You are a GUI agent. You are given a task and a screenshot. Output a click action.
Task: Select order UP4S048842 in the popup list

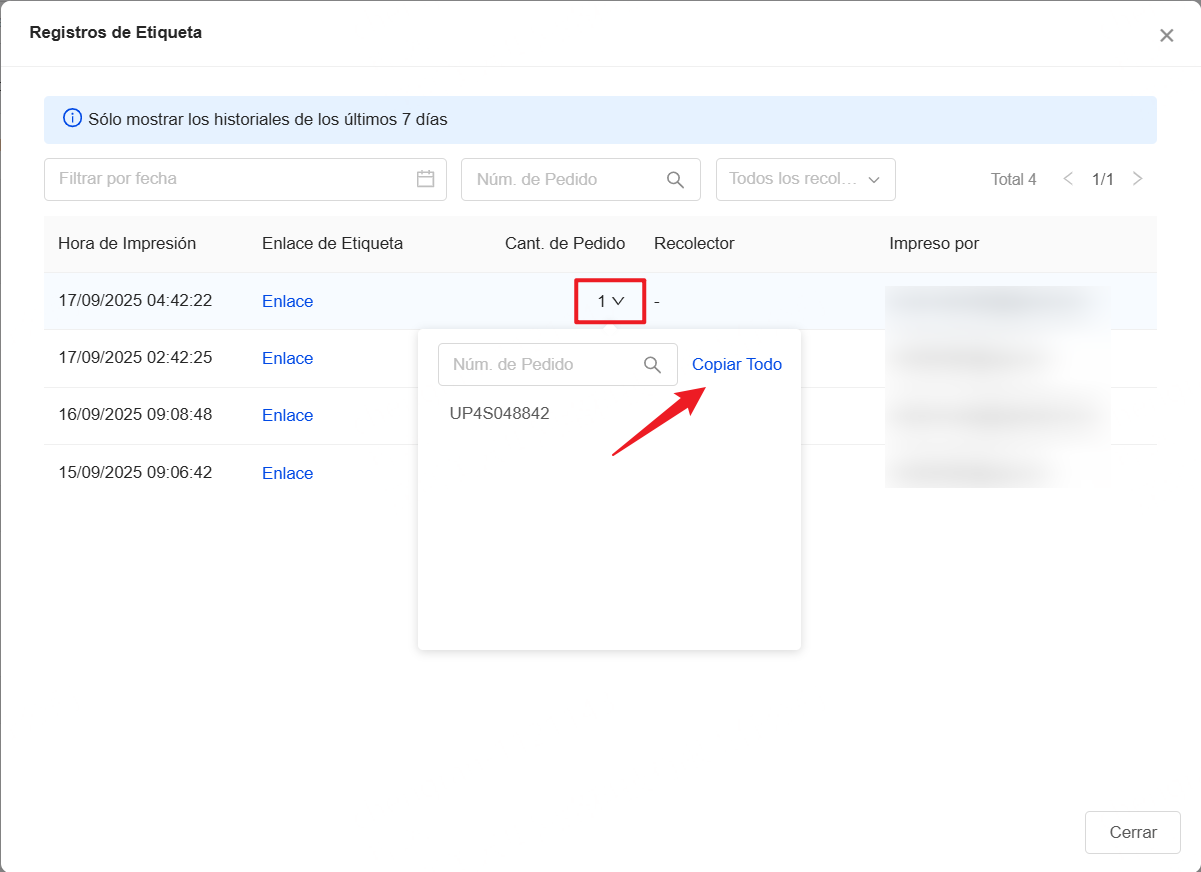pyautogui.click(x=500, y=414)
